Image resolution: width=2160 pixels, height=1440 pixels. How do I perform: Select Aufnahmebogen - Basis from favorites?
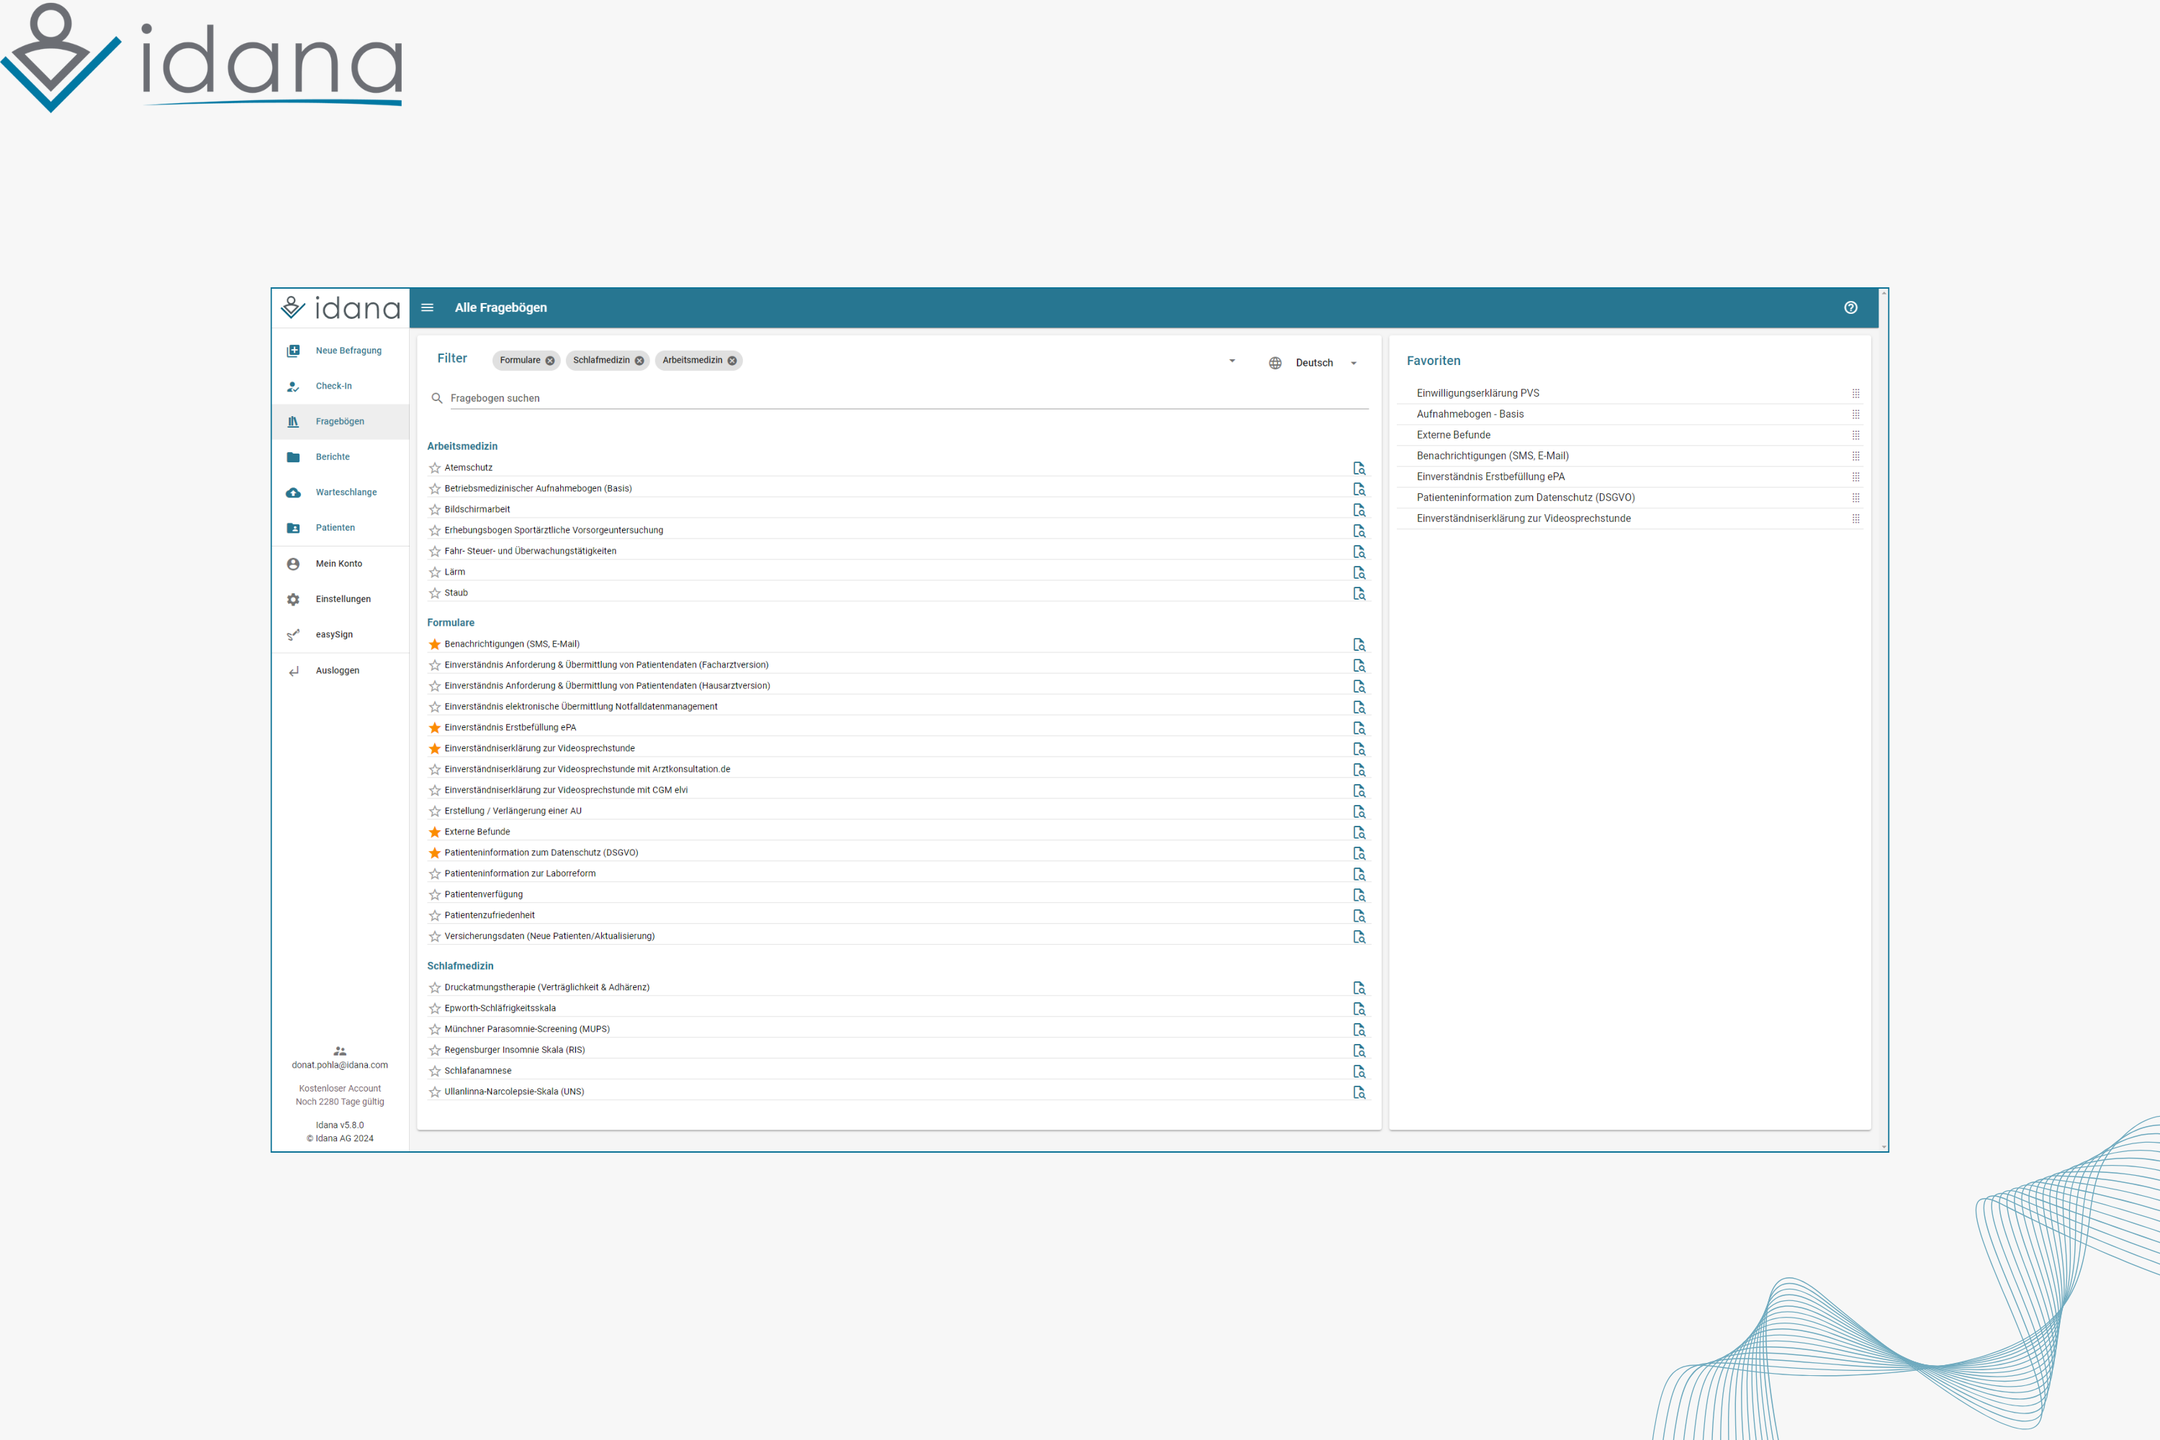tap(1470, 414)
